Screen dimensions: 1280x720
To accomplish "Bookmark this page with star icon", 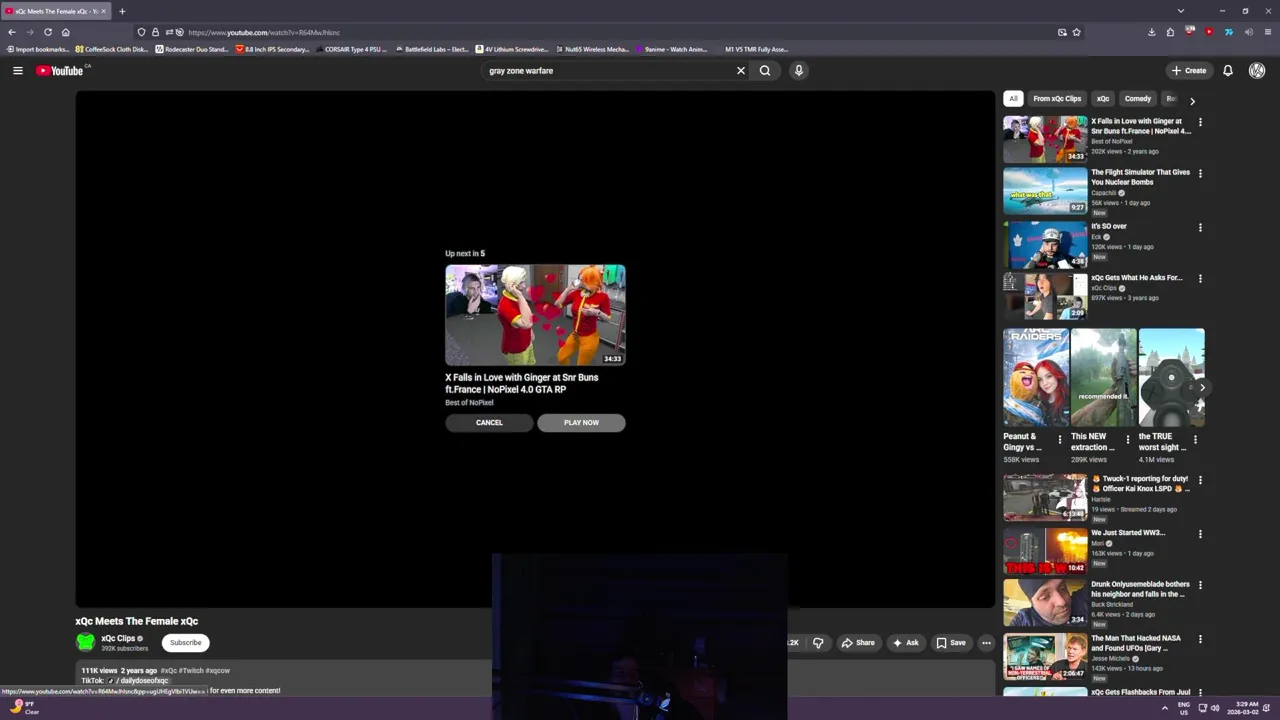I will pyautogui.click(x=1076, y=32).
